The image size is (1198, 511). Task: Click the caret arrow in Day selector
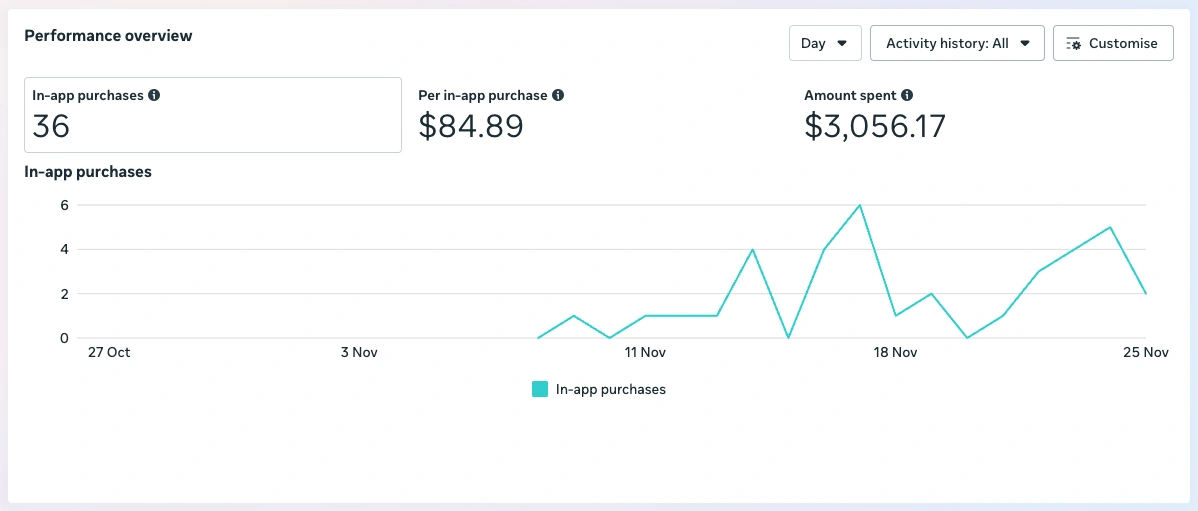pyautogui.click(x=842, y=44)
